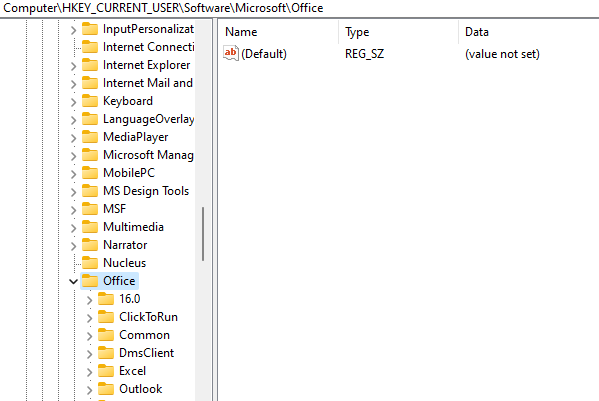Expand the Multimedia key
The width and height of the screenshot is (599, 401).
point(73,228)
